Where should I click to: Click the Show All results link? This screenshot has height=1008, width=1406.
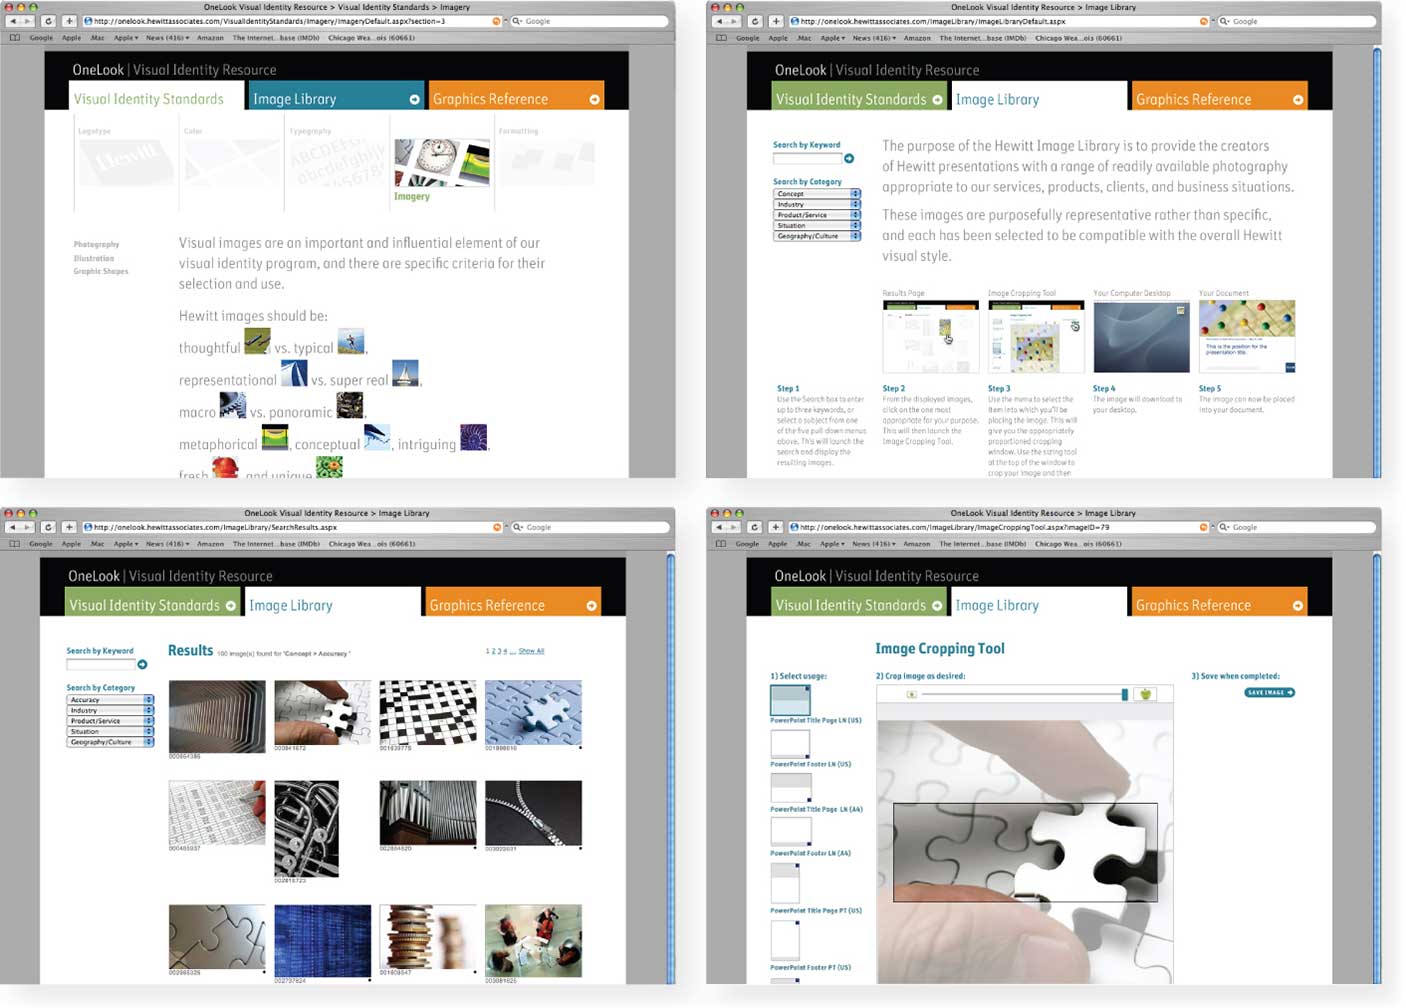[x=531, y=651]
